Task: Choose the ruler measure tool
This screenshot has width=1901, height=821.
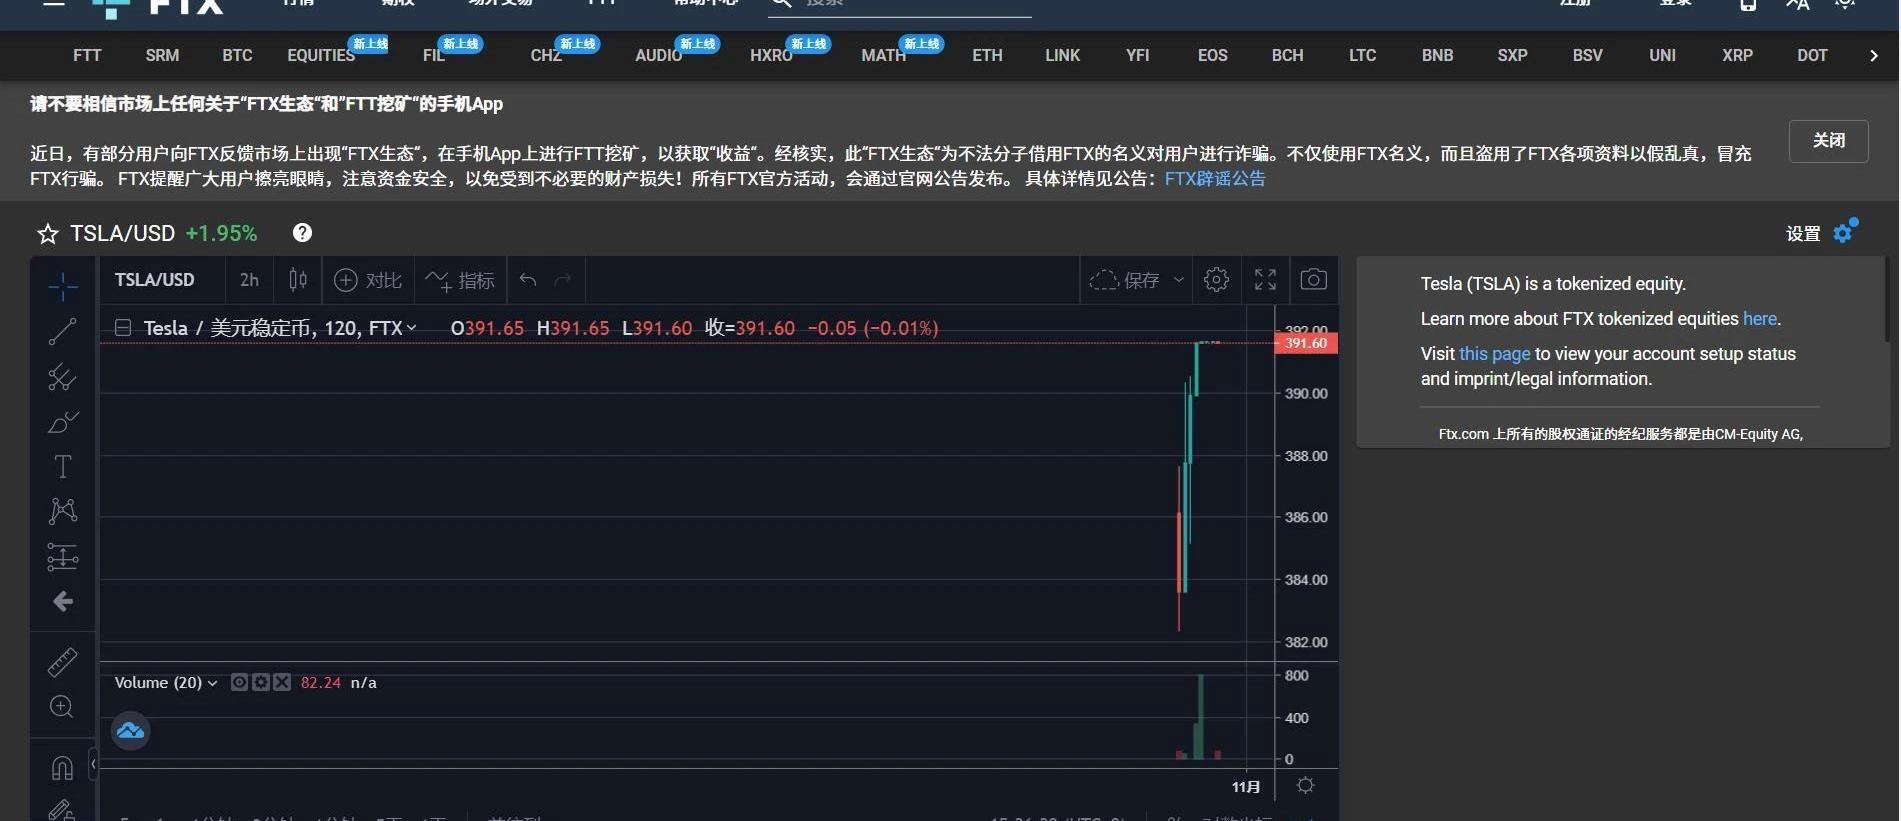Action: coord(62,661)
